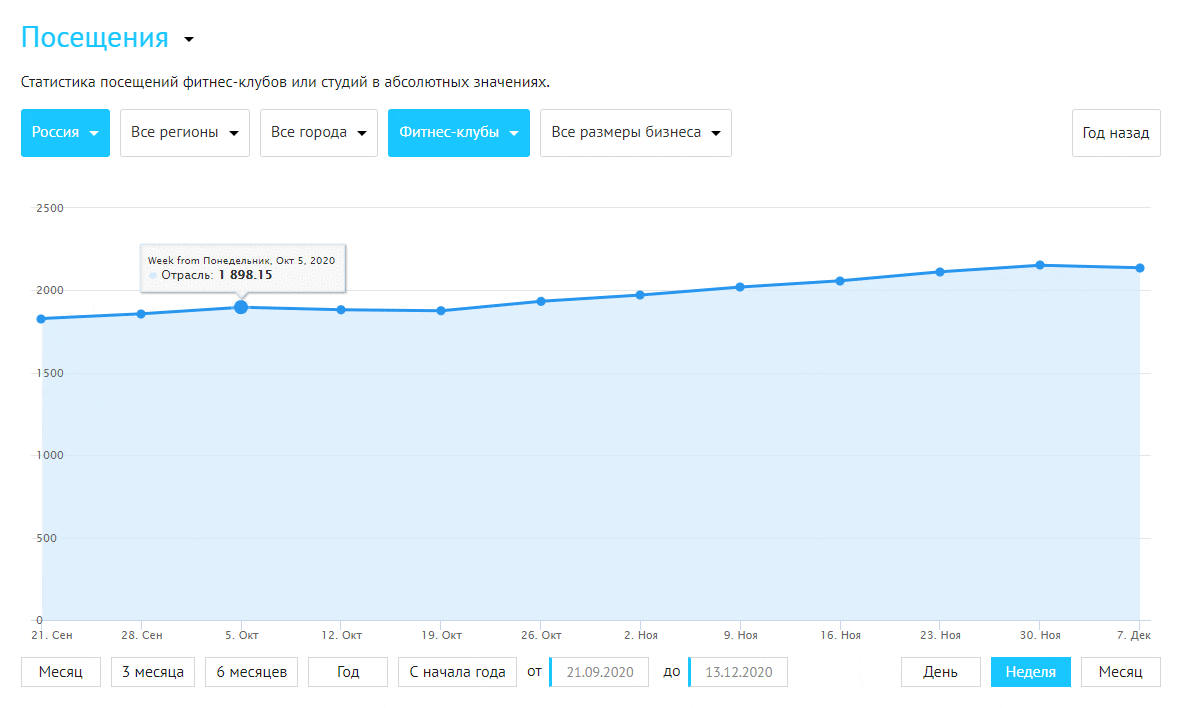Select the 3 месяца range preset
Viewport: 1186px width, 708px height.
click(153, 672)
